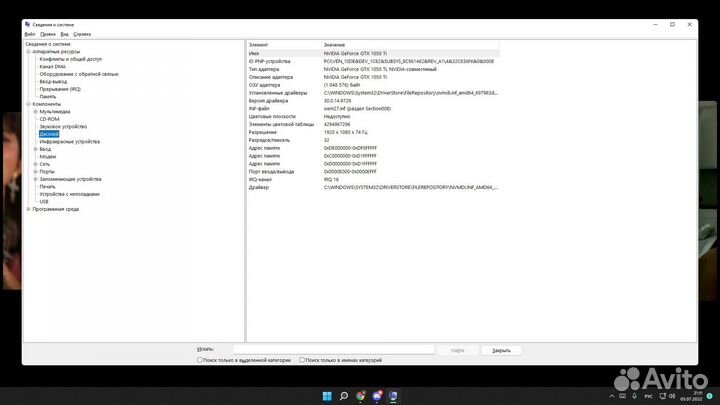720x405 pixels.
Task: Click the System Information taskbar icon
Action: point(393,397)
